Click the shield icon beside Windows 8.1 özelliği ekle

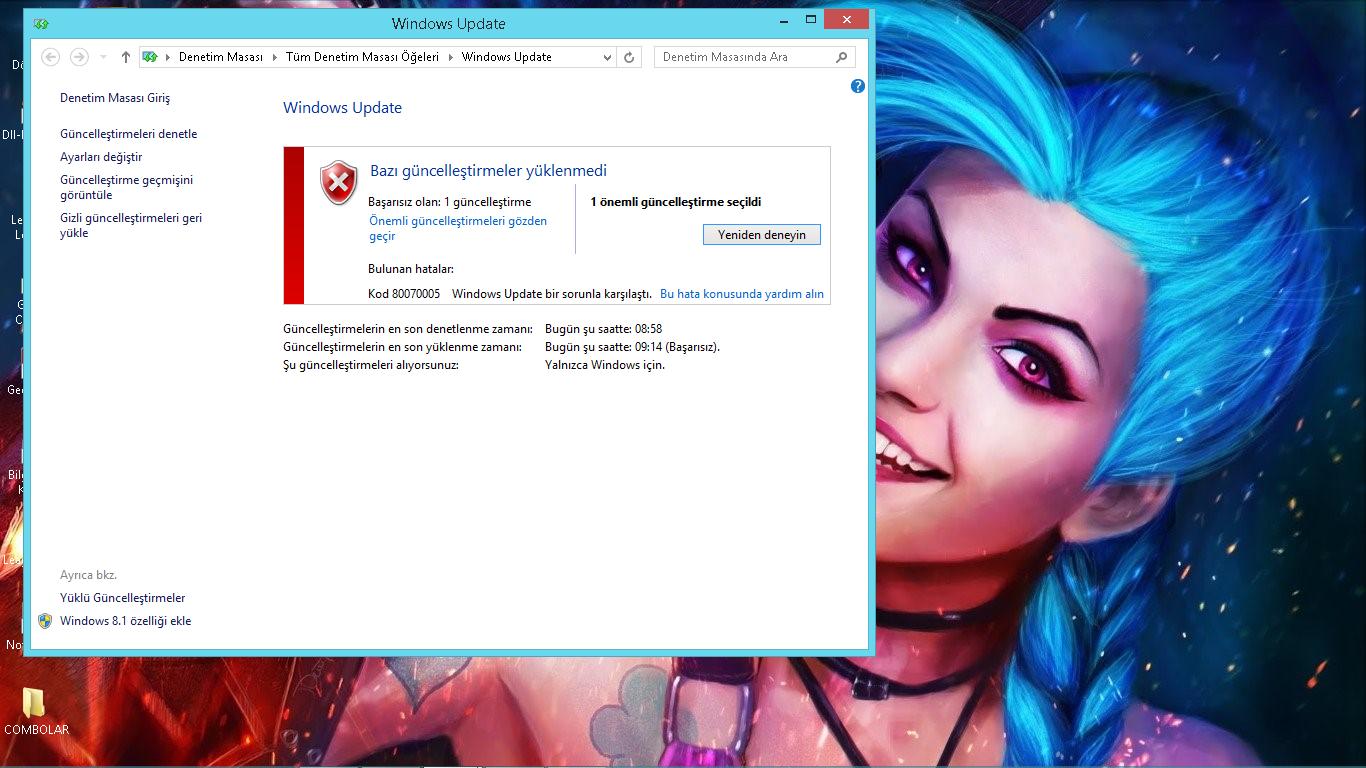tap(45, 621)
